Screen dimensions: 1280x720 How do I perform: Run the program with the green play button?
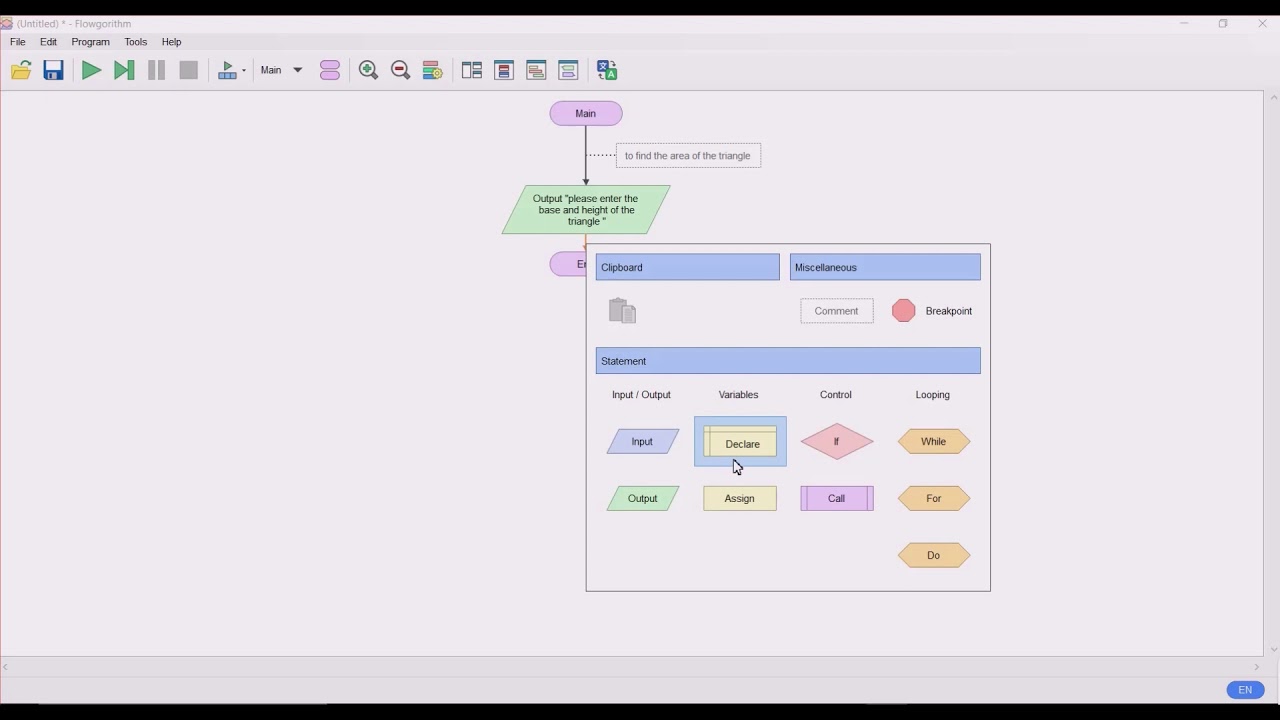click(91, 70)
